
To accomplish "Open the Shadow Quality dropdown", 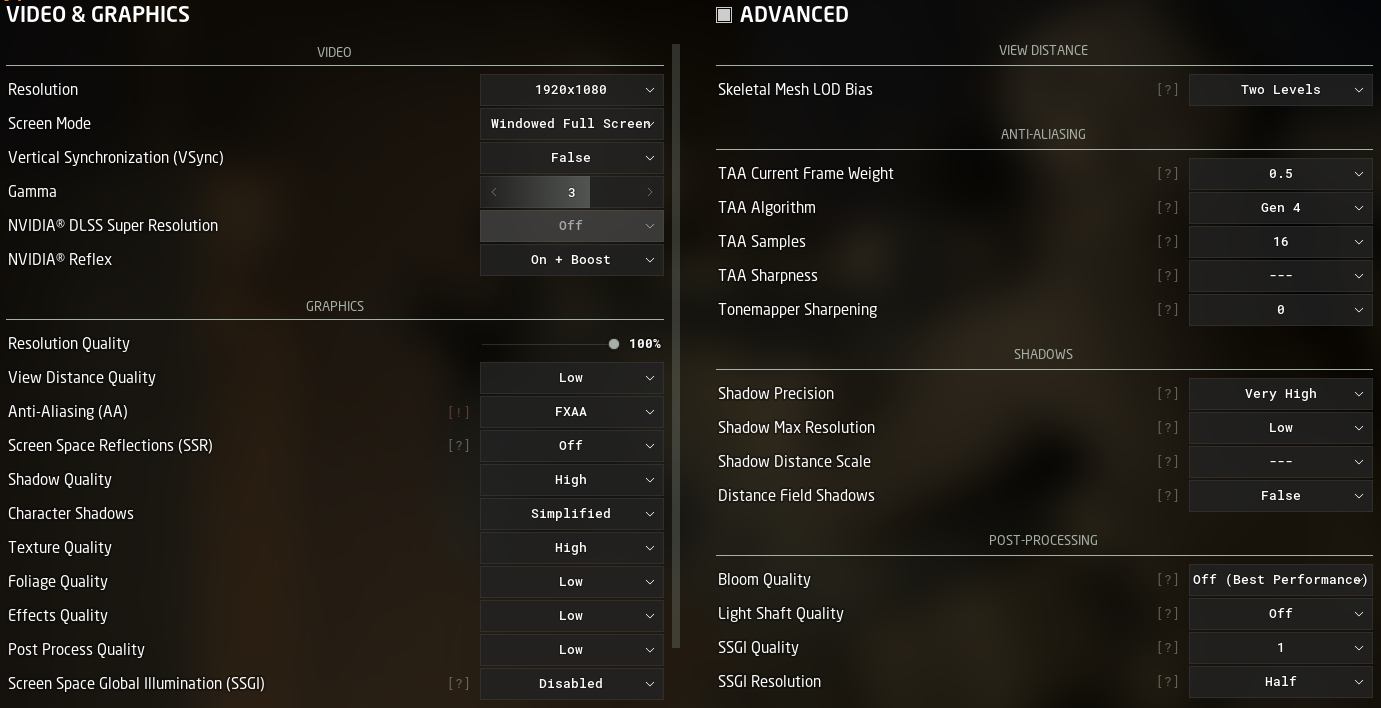I will (571, 480).
